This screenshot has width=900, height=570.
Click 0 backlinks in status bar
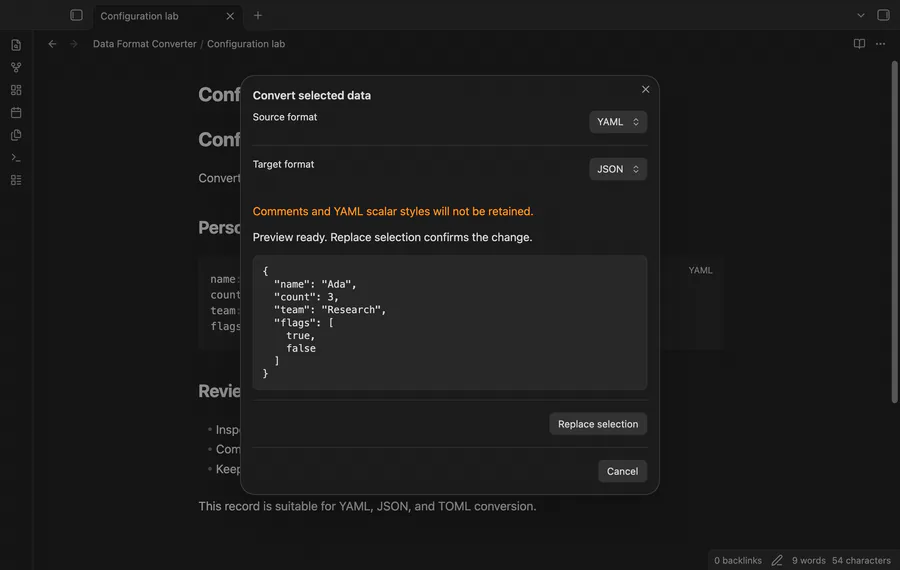738,560
